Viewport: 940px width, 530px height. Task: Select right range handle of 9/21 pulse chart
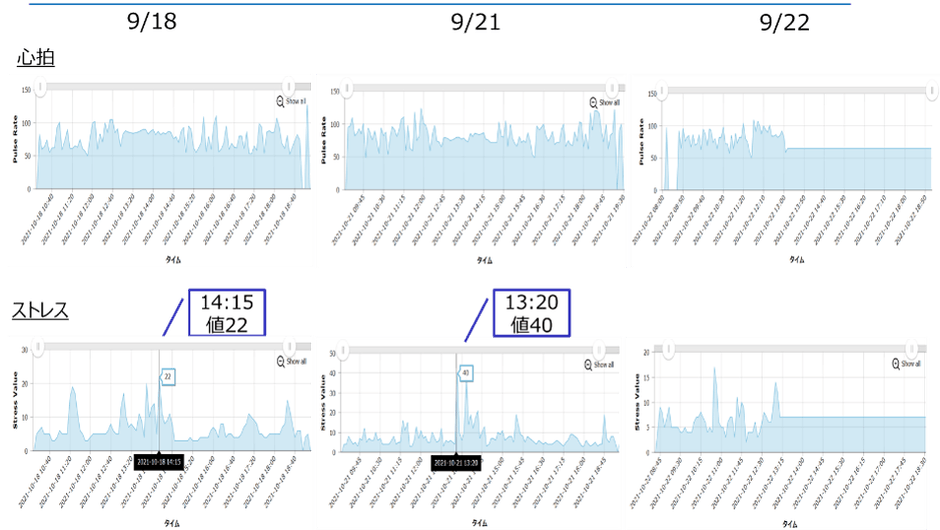611,88
